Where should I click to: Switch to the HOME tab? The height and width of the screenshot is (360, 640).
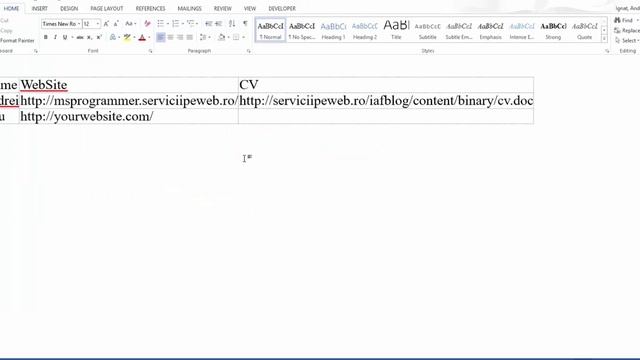pyautogui.click(x=11, y=8)
